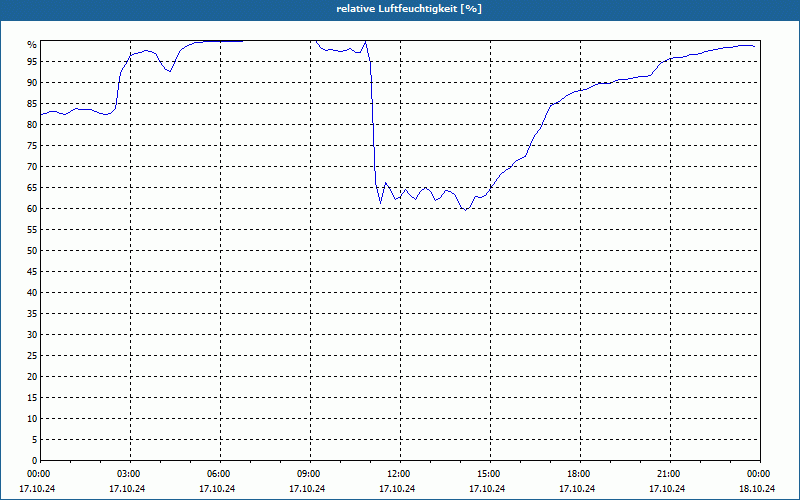Select the 20 y-axis label
800x500 pixels.
coord(32,377)
